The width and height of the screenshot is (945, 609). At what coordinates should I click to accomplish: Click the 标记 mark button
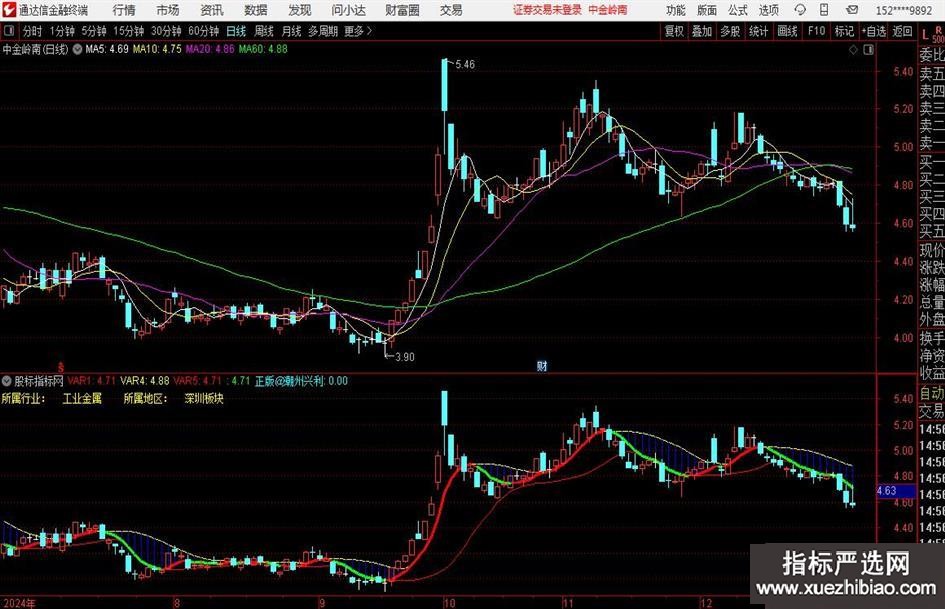pos(844,31)
